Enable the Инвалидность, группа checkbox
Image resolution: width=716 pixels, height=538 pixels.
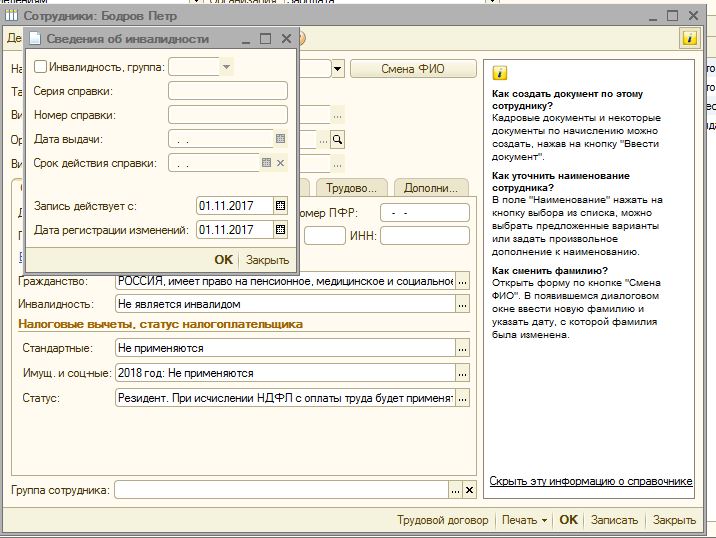coord(40,67)
